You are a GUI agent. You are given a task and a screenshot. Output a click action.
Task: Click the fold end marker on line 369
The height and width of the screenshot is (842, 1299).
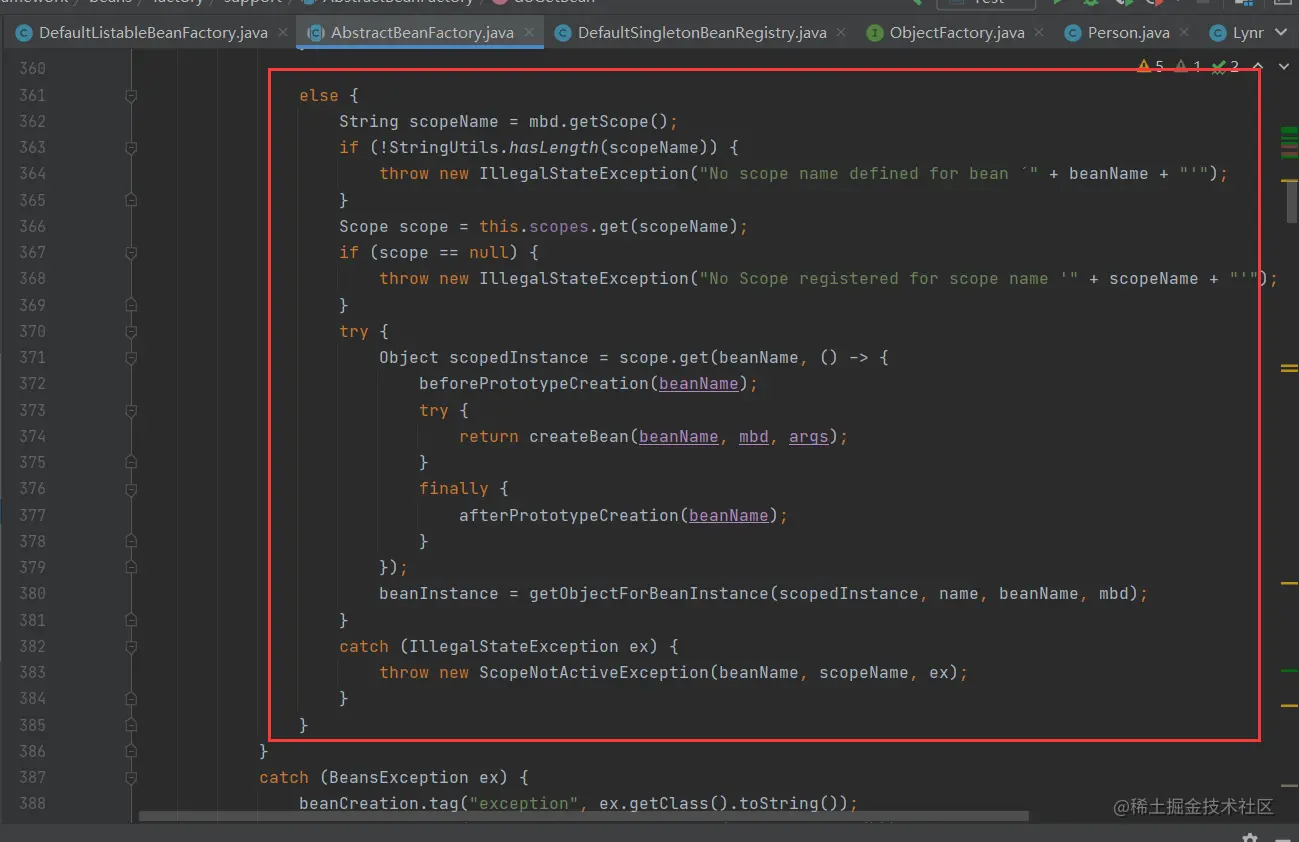click(x=131, y=305)
